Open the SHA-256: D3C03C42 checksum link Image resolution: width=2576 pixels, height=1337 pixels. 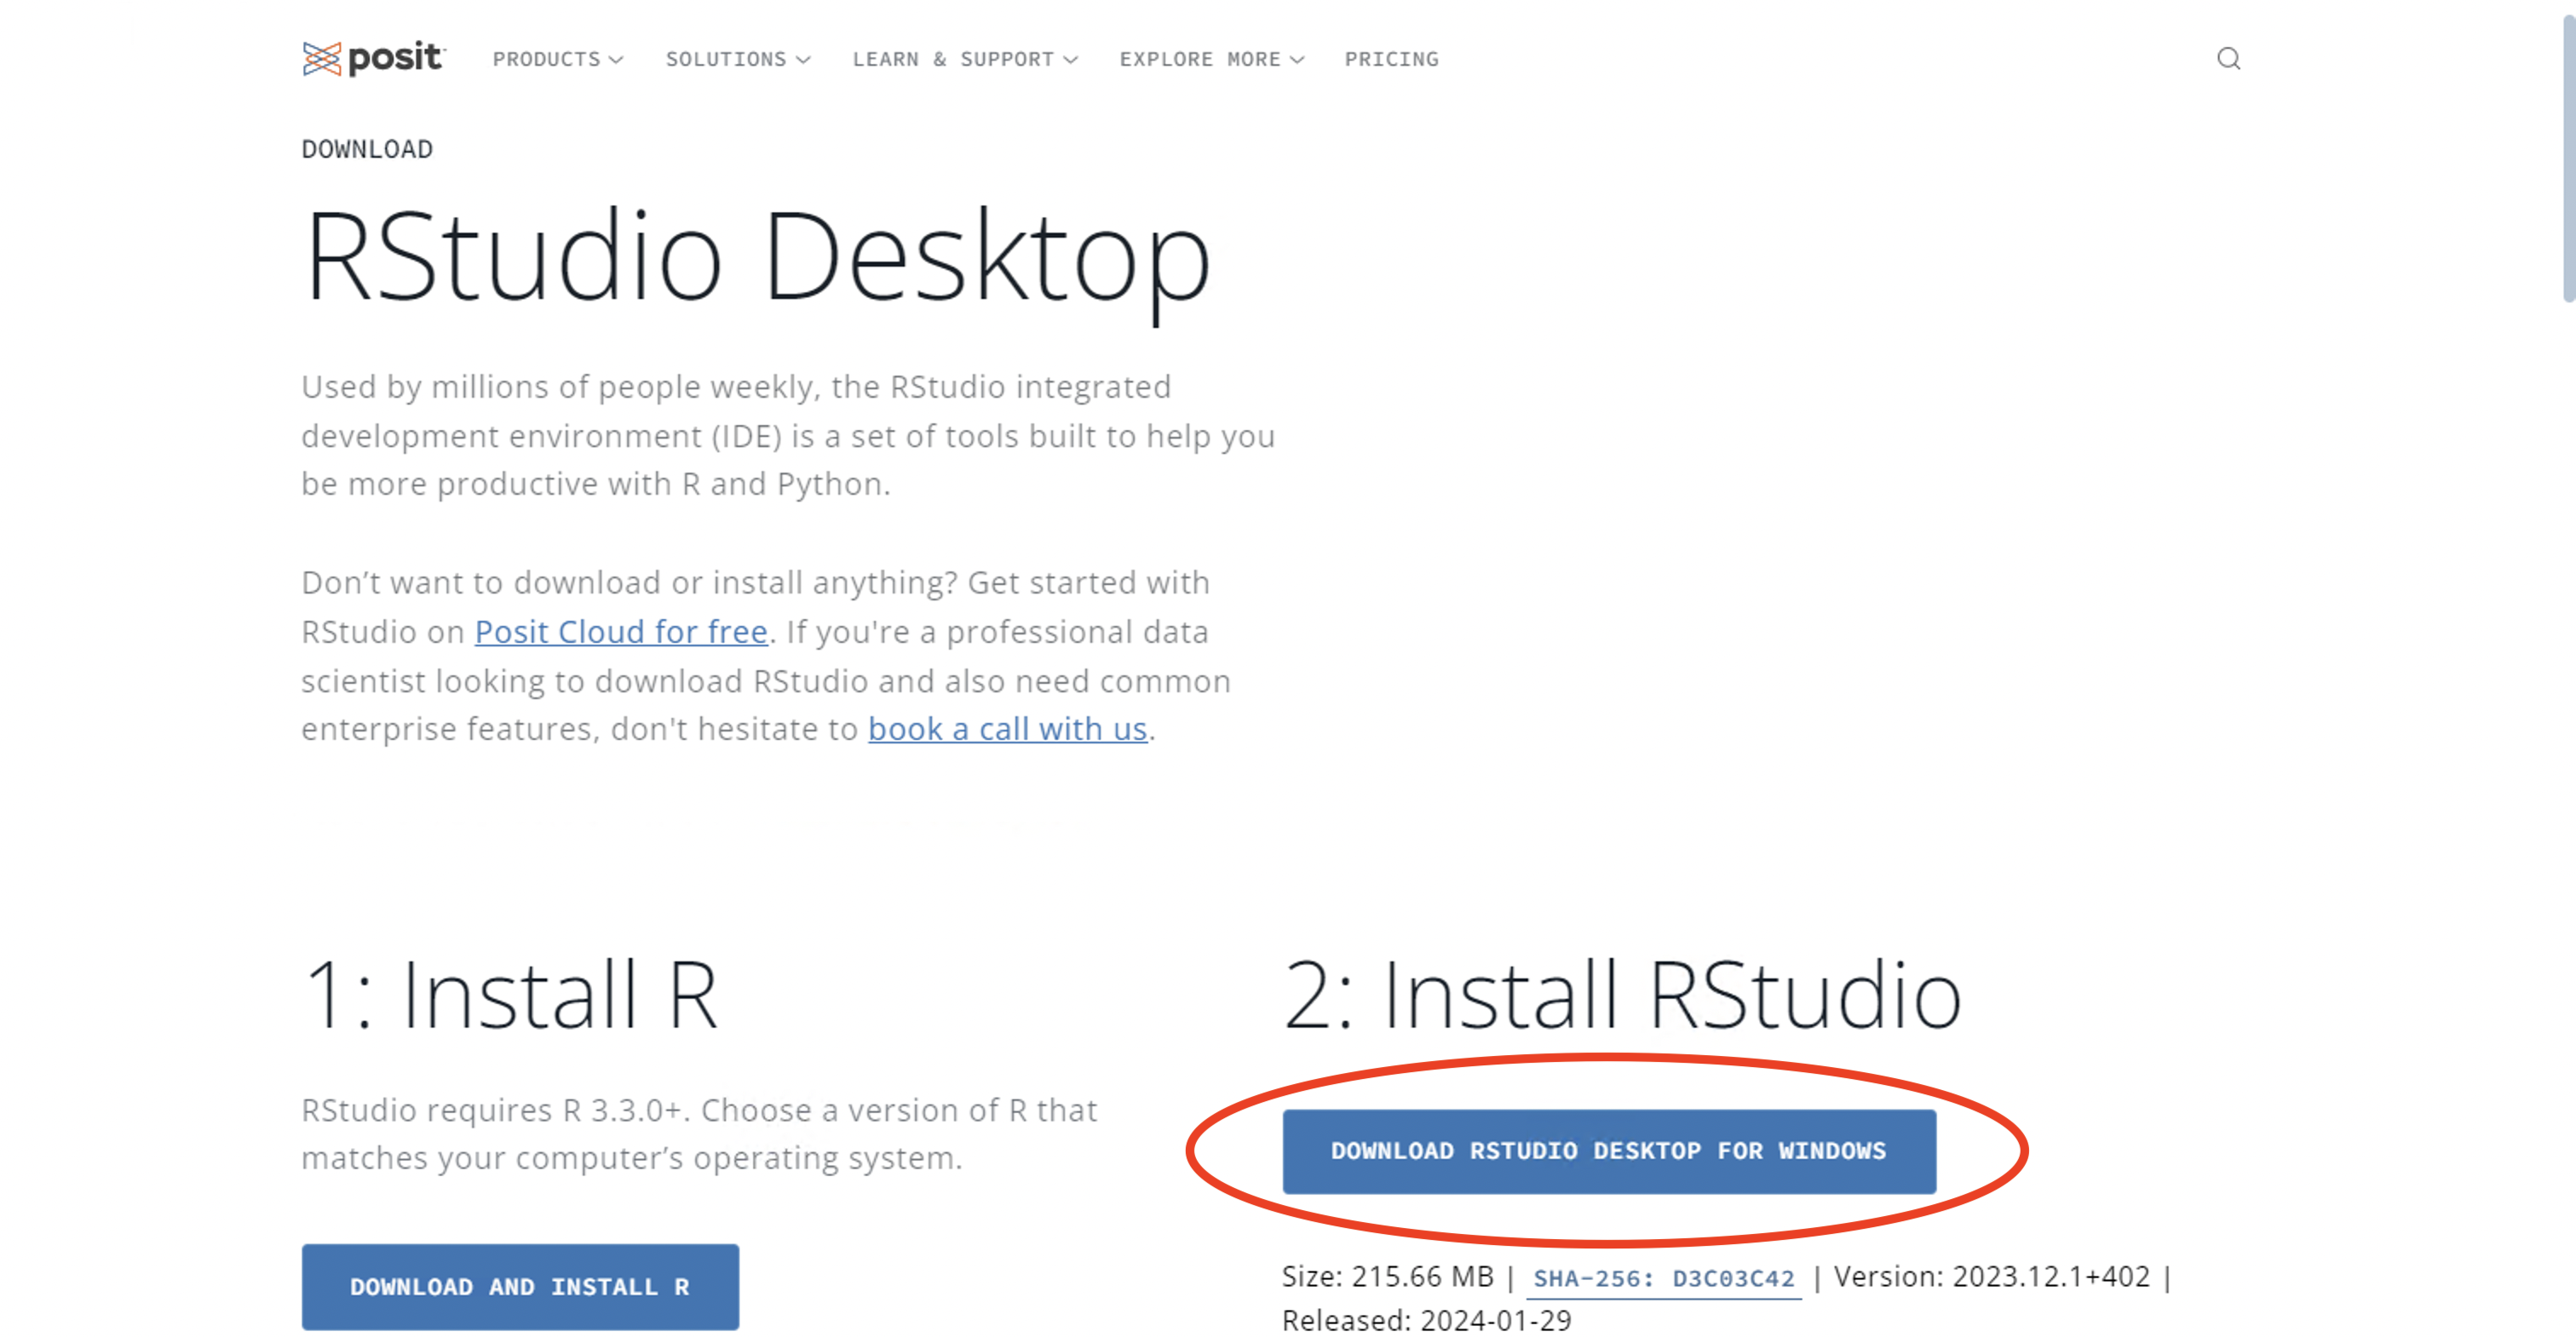(1664, 1278)
